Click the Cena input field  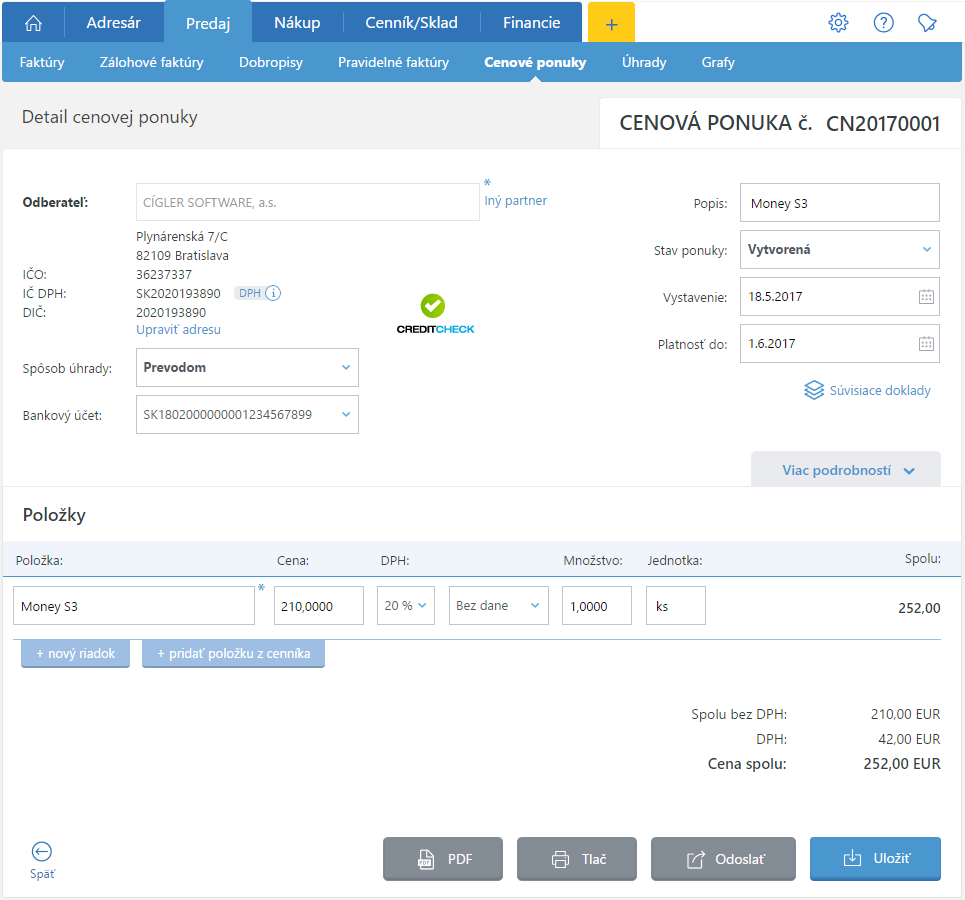[318, 606]
